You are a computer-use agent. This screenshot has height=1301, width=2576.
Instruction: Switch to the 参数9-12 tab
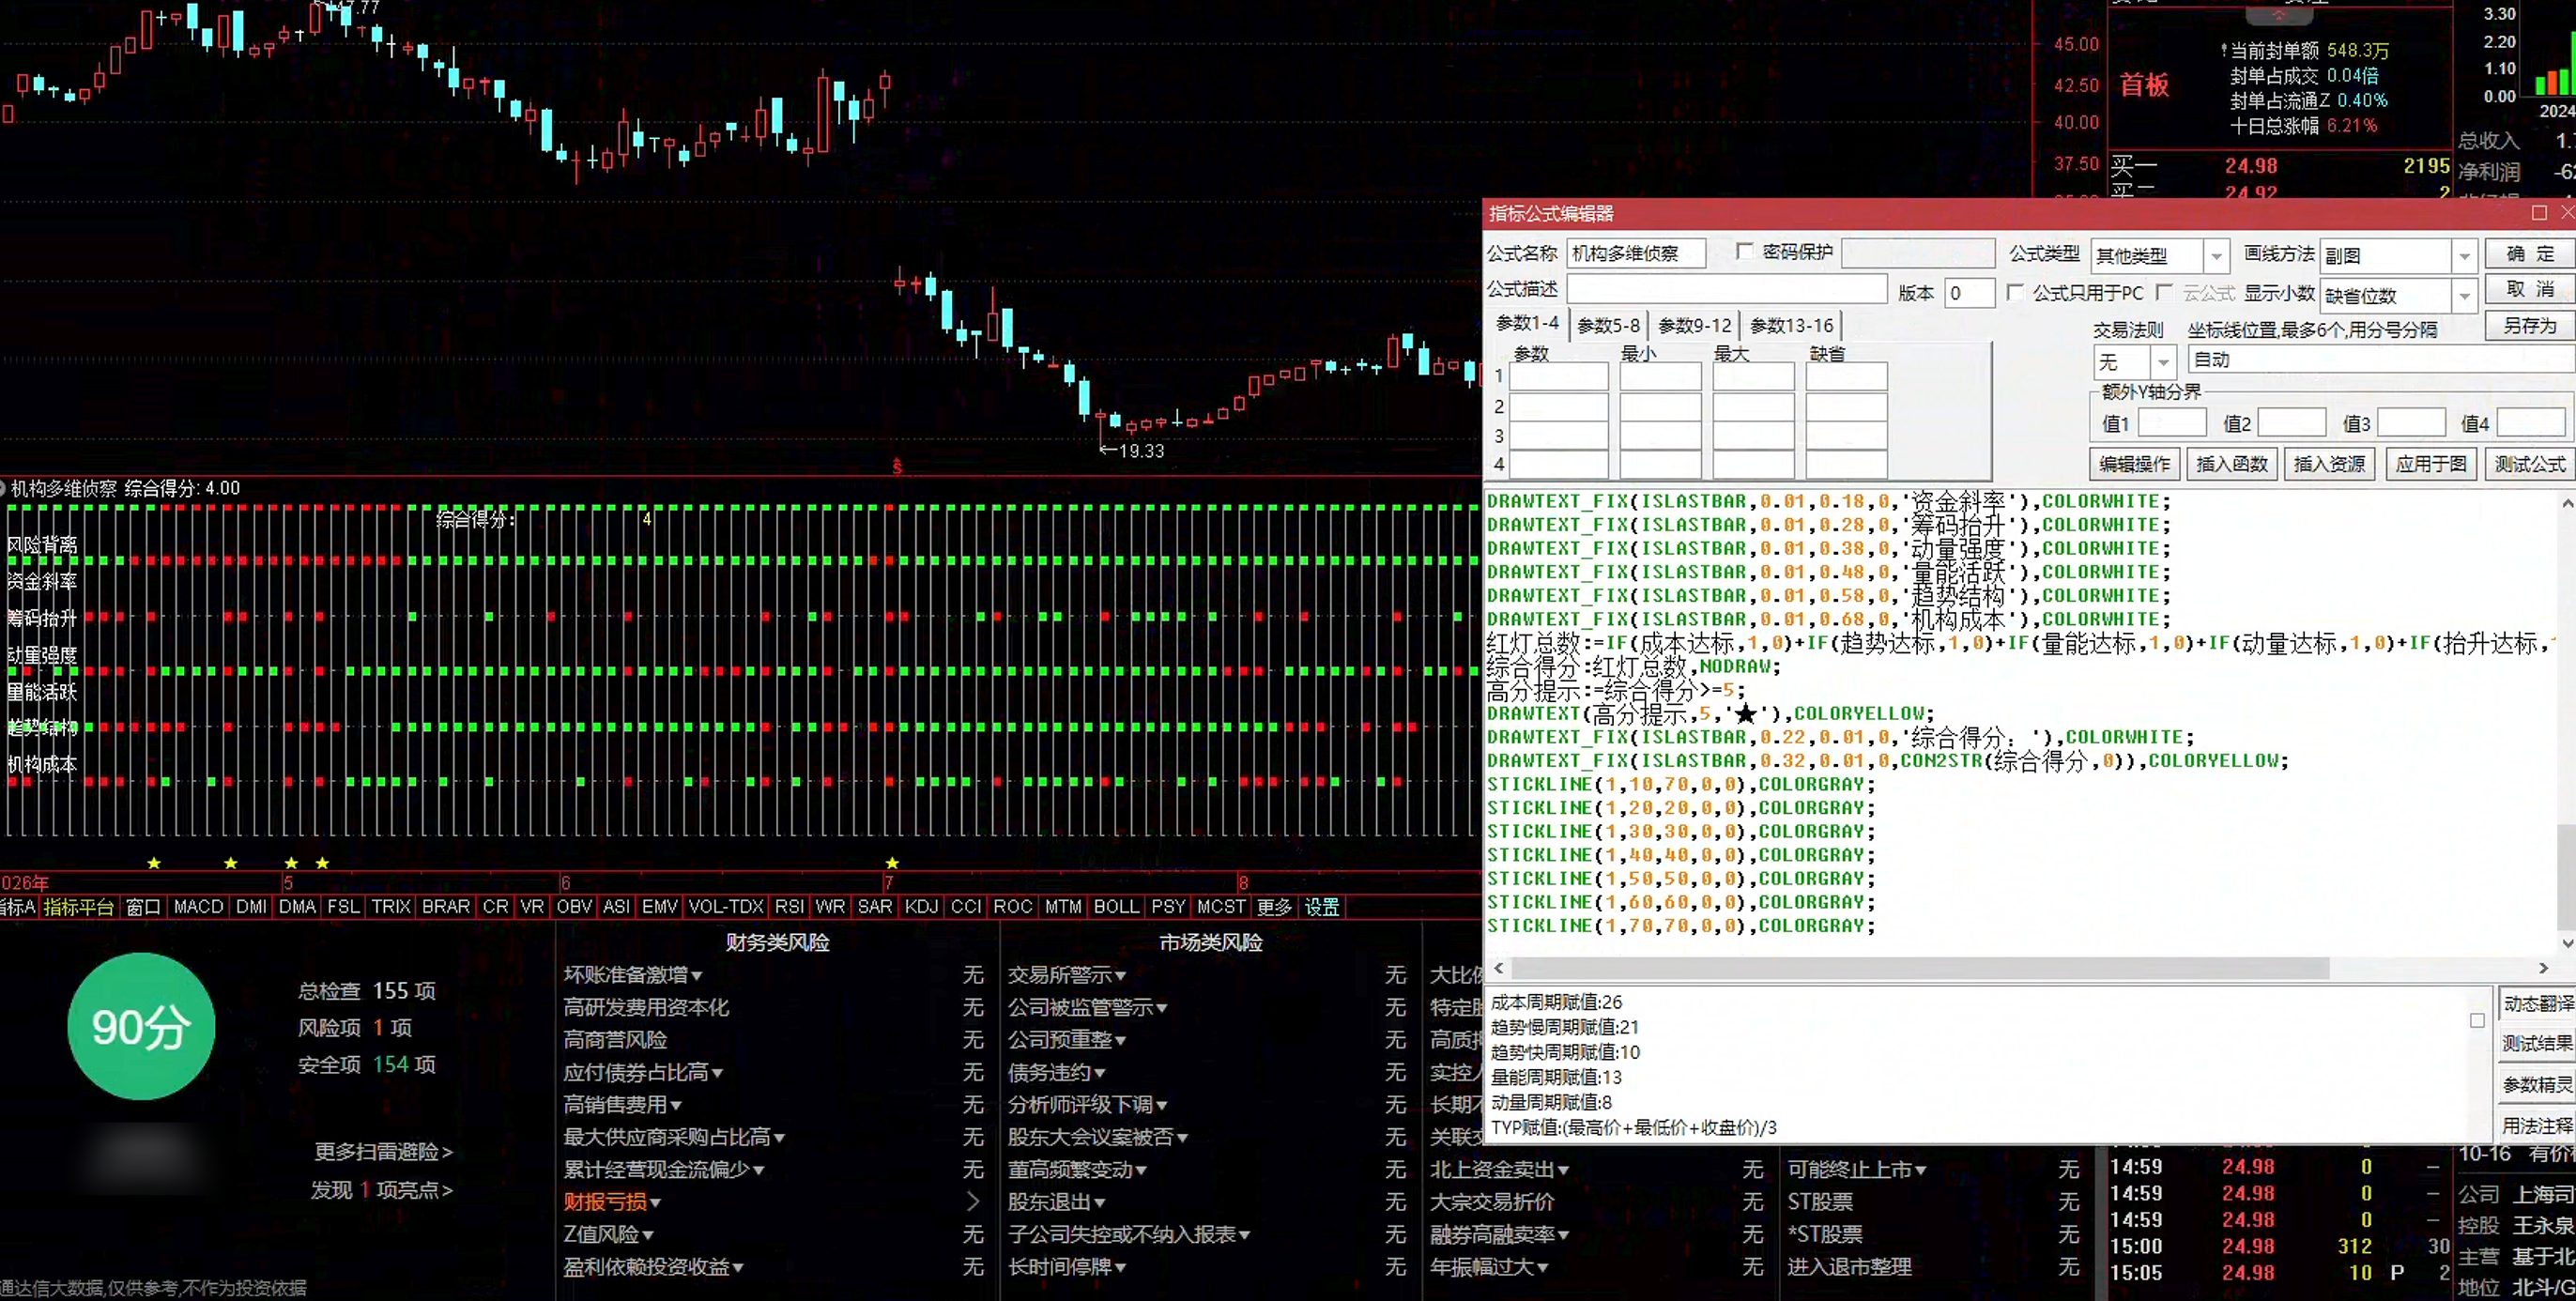tap(1694, 325)
